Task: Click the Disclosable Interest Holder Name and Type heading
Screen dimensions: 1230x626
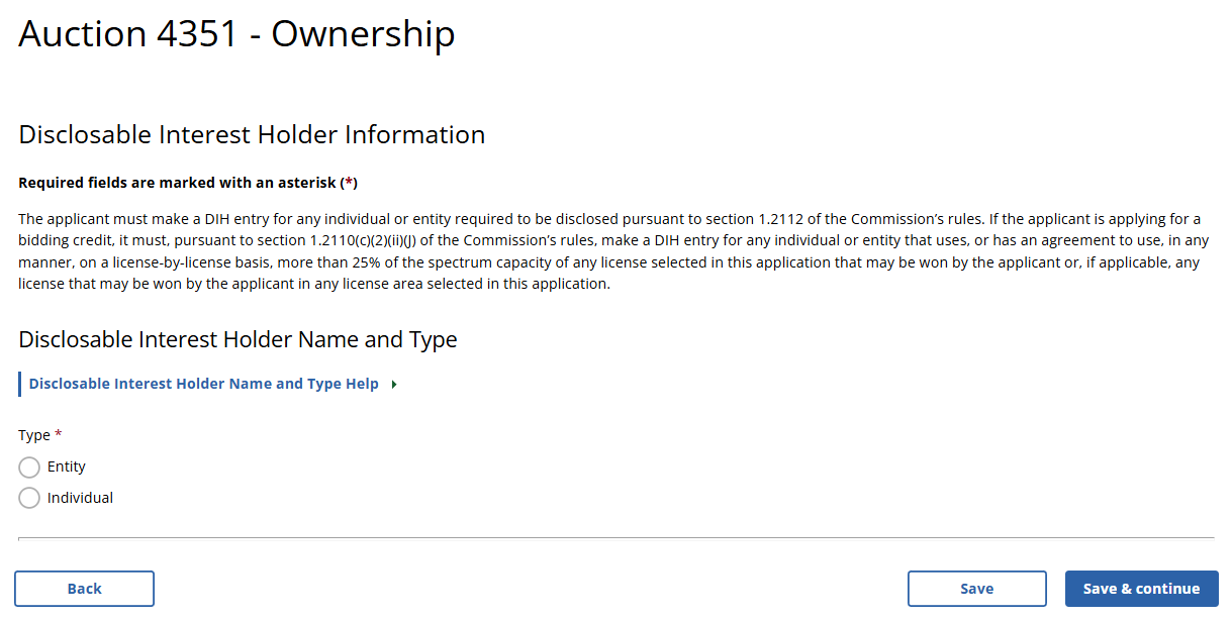Action: pos(238,340)
